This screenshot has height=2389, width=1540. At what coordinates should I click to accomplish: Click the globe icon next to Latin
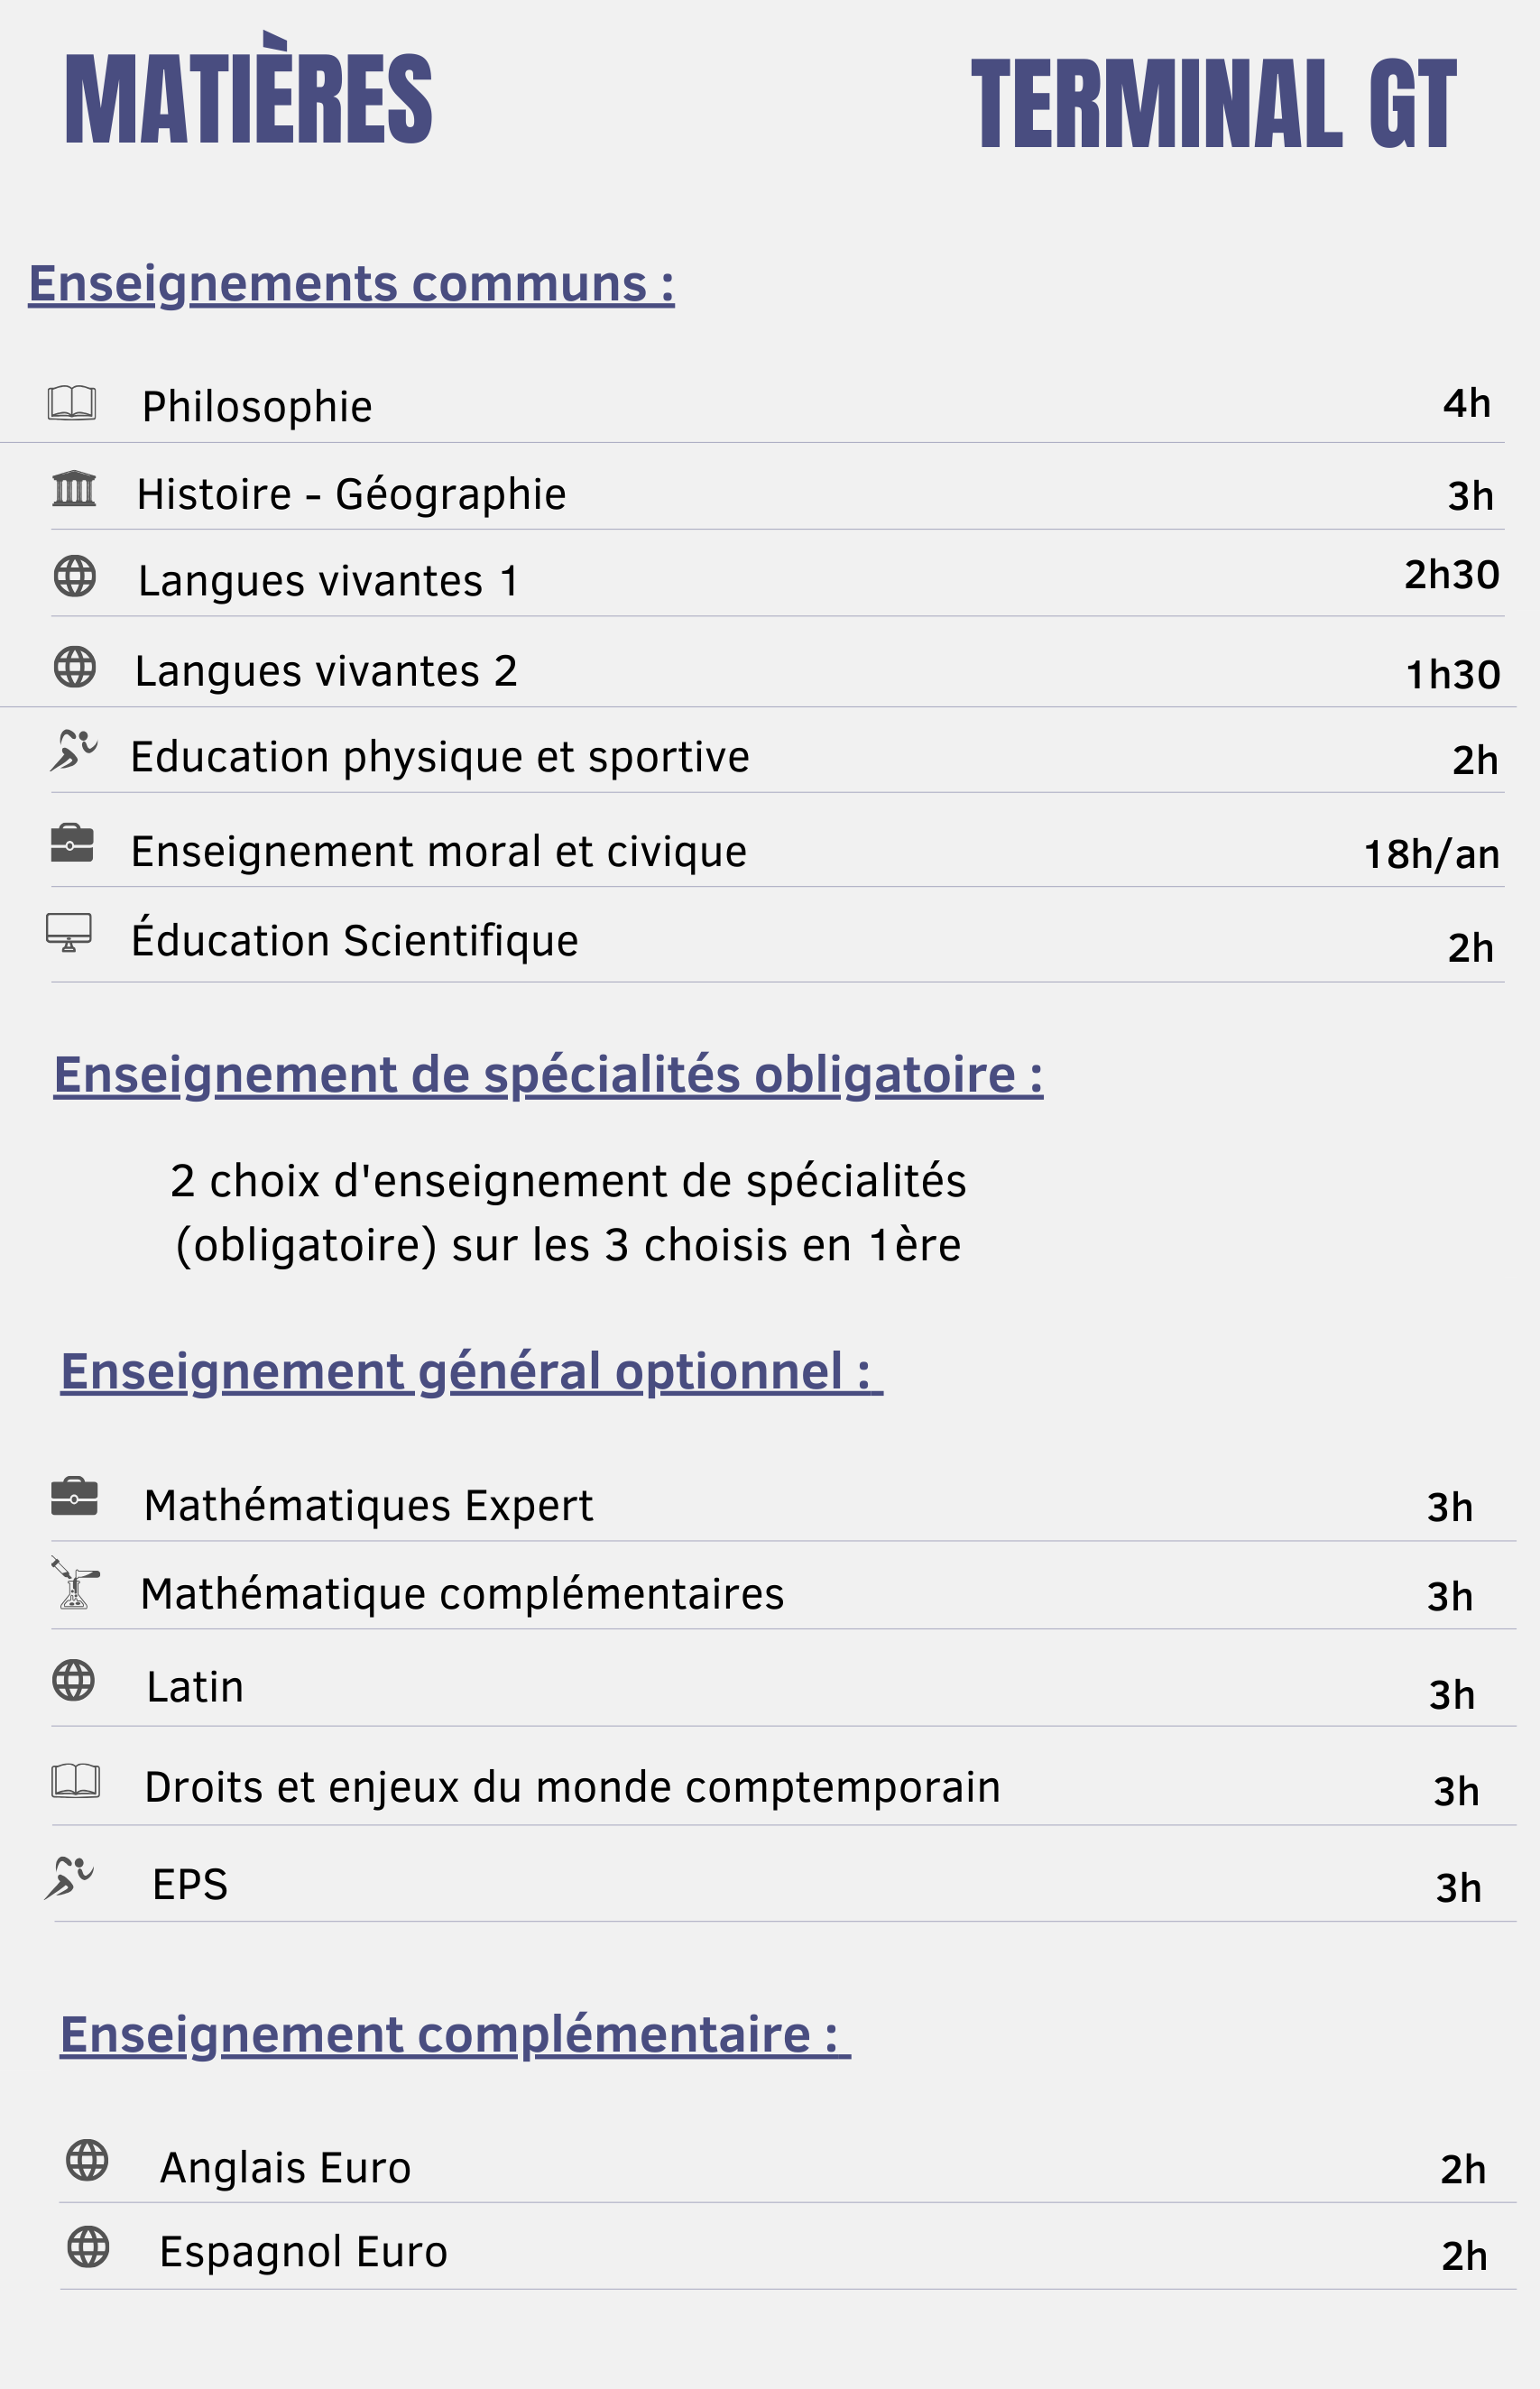pyautogui.click(x=73, y=1680)
